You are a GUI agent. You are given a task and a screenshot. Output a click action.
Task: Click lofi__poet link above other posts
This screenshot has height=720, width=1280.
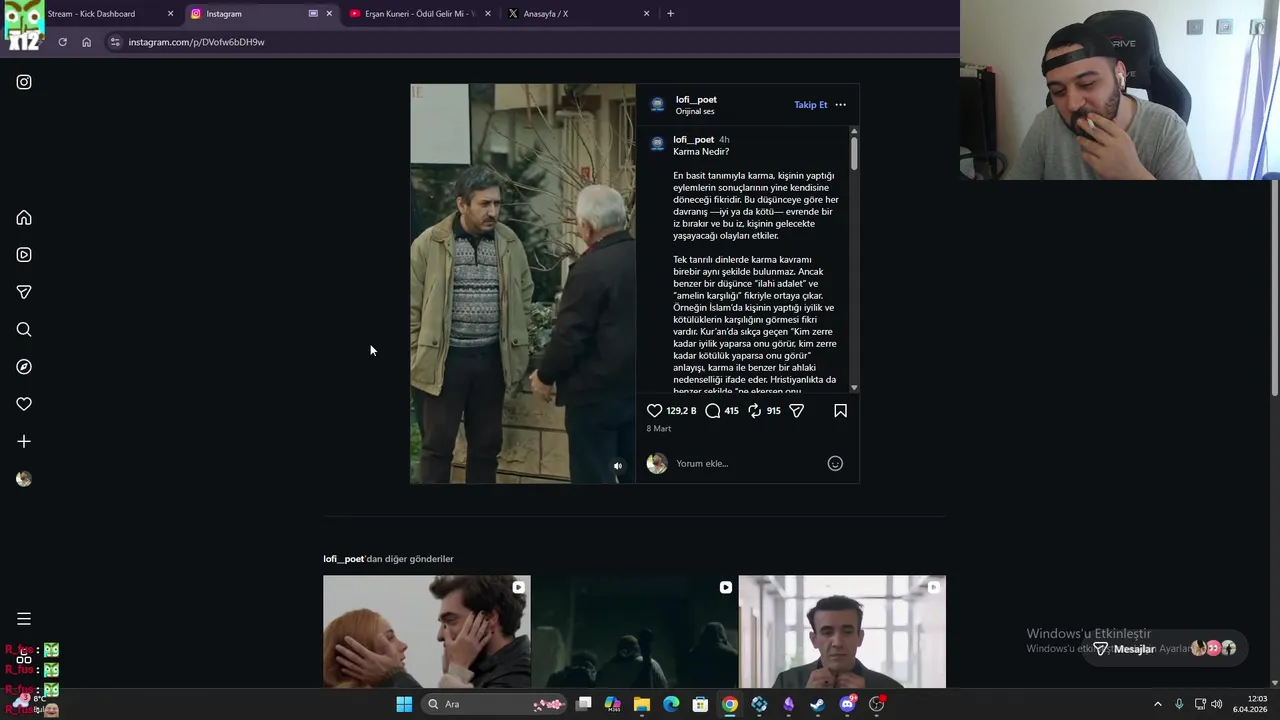343,559
